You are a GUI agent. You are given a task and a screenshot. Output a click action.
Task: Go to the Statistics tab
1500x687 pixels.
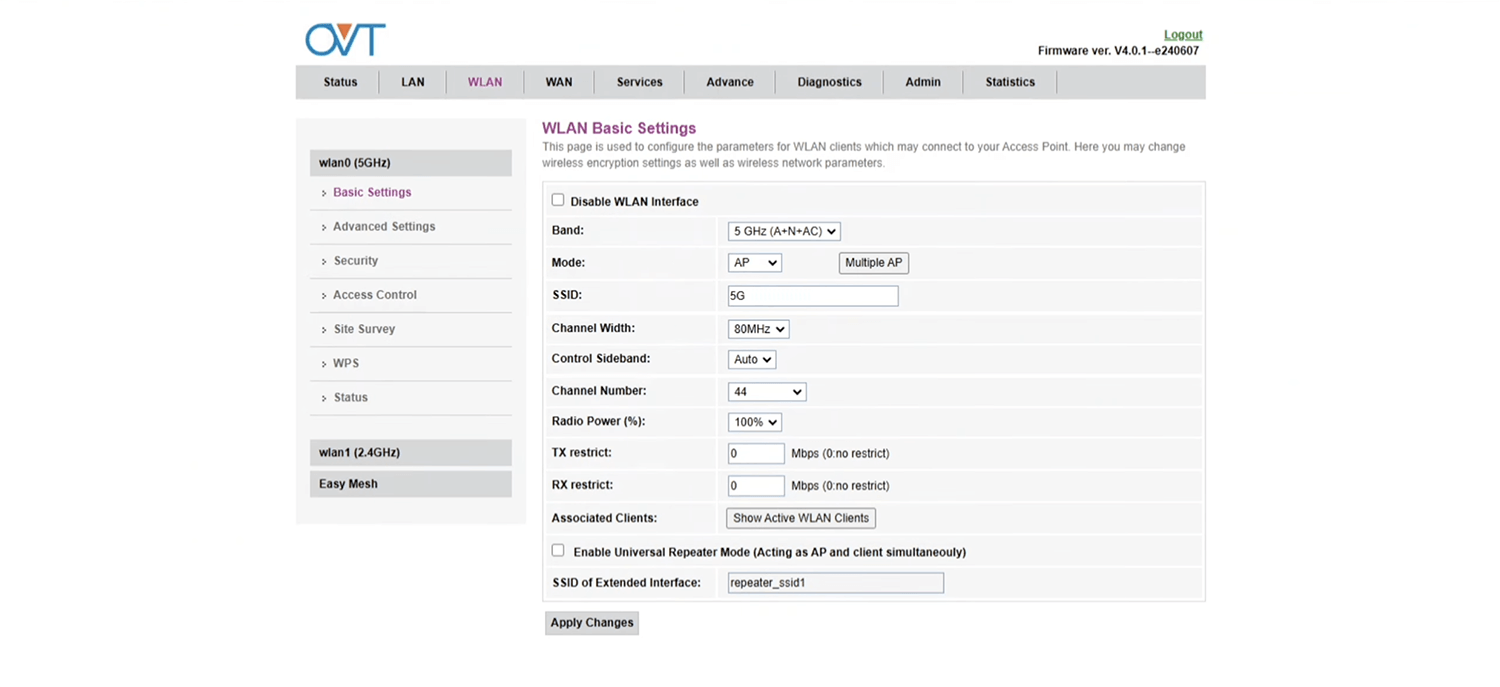point(1010,82)
